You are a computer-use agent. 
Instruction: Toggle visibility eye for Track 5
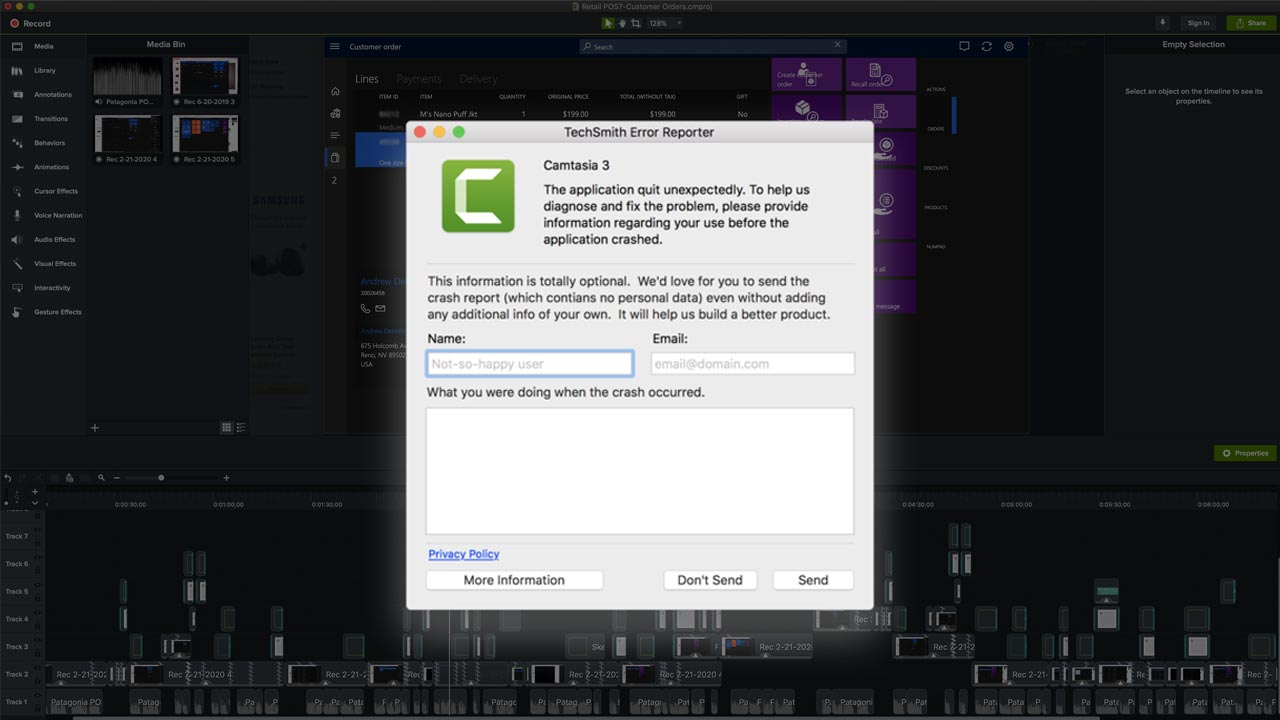(38, 583)
